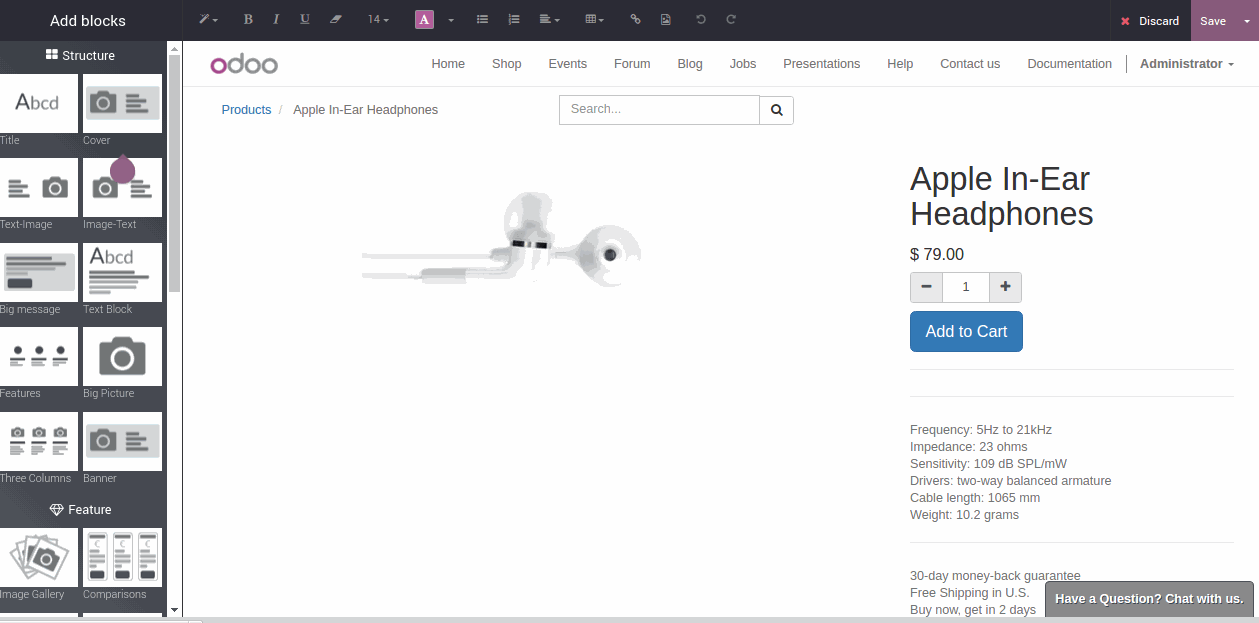This screenshot has width=1259, height=623.
Task: Click the $ 79.00 price text
Action: point(937,255)
